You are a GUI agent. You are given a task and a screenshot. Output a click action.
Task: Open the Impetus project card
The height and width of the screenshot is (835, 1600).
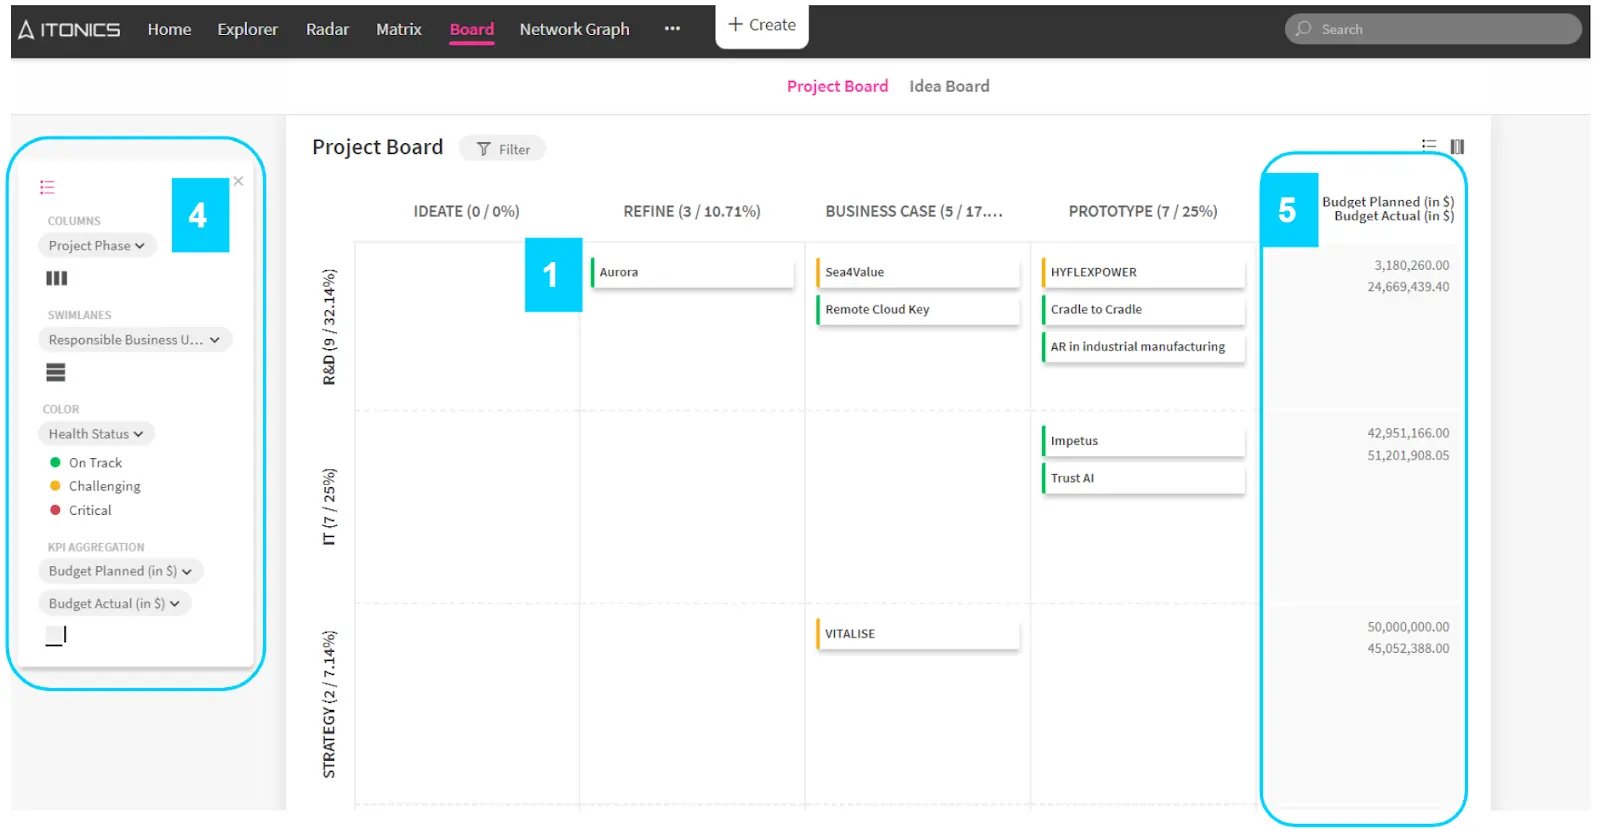pyautogui.click(x=1143, y=441)
